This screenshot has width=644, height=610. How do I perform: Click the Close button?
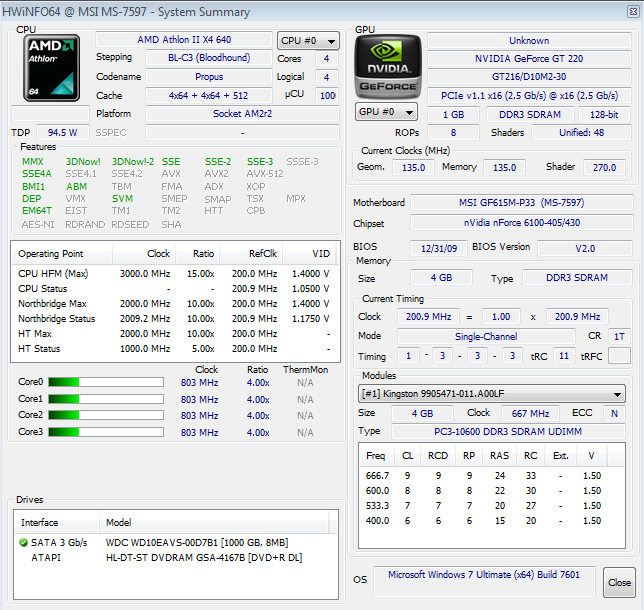(619, 582)
